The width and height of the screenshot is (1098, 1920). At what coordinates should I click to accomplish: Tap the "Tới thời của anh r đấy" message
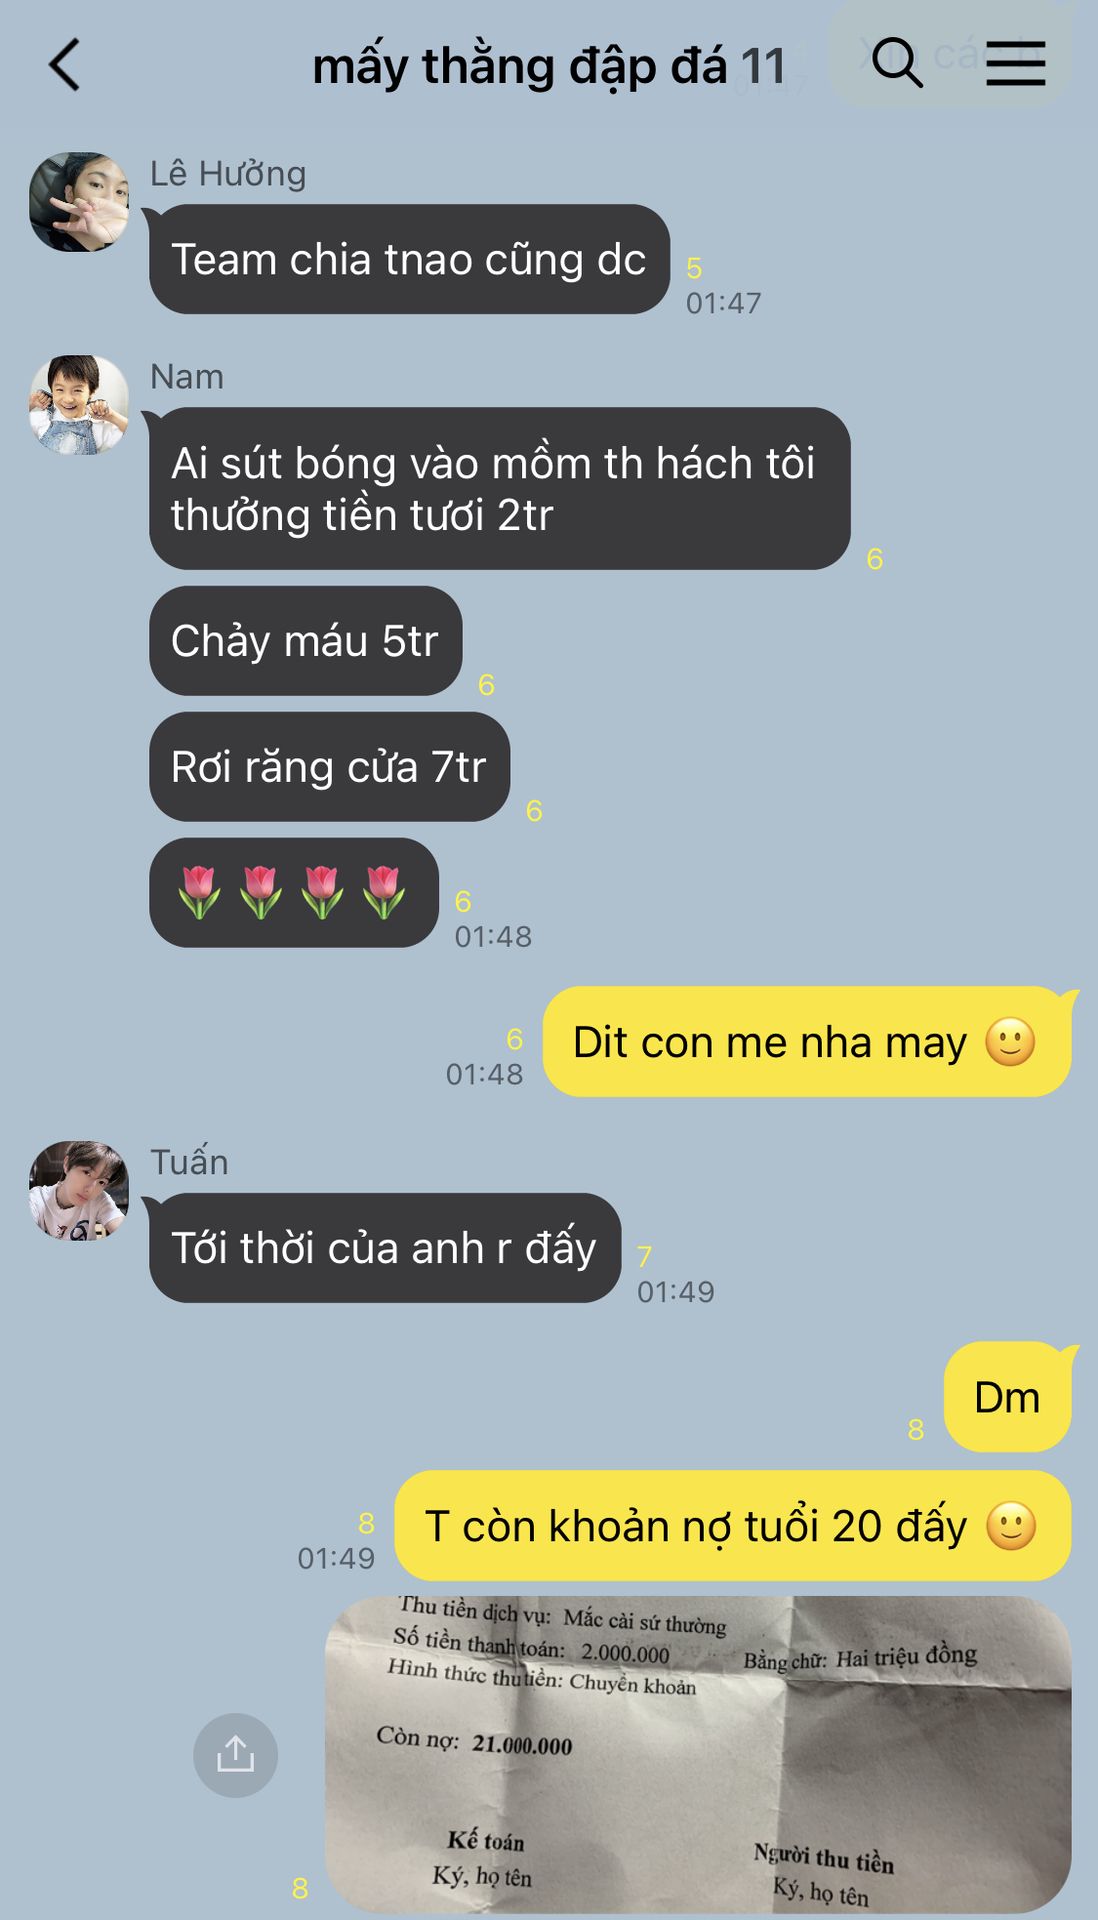(385, 1248)
